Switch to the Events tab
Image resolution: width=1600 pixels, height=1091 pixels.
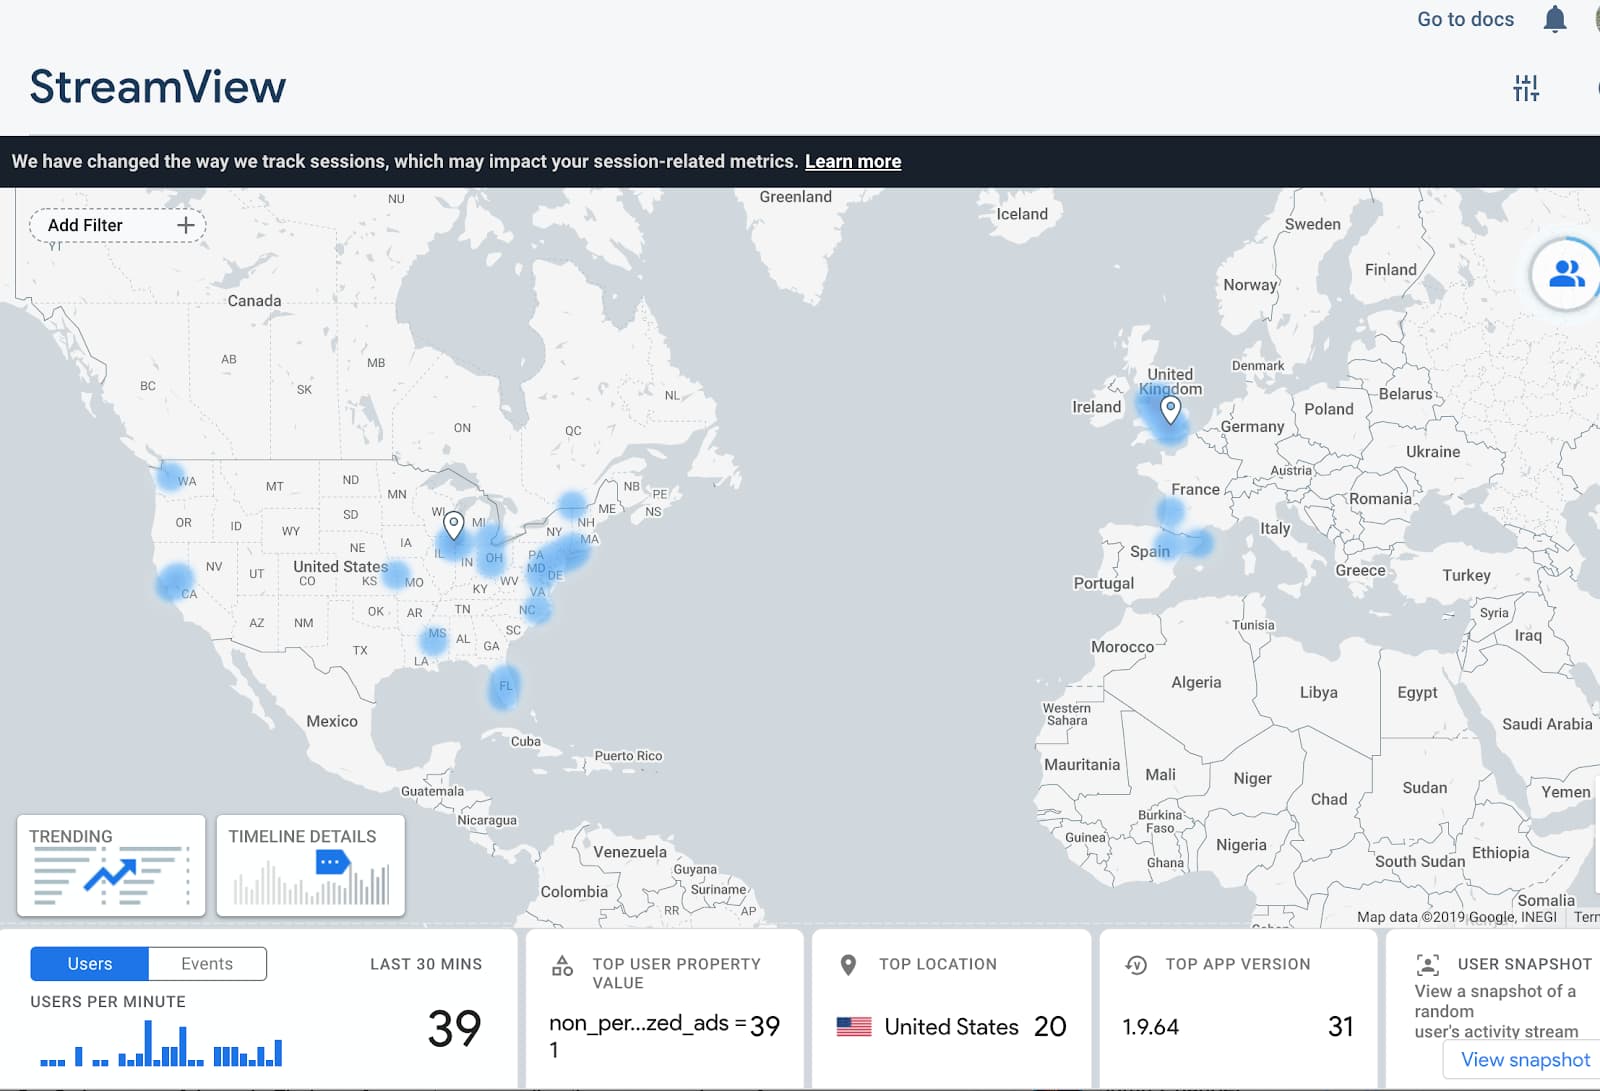[x=207, y=964]
